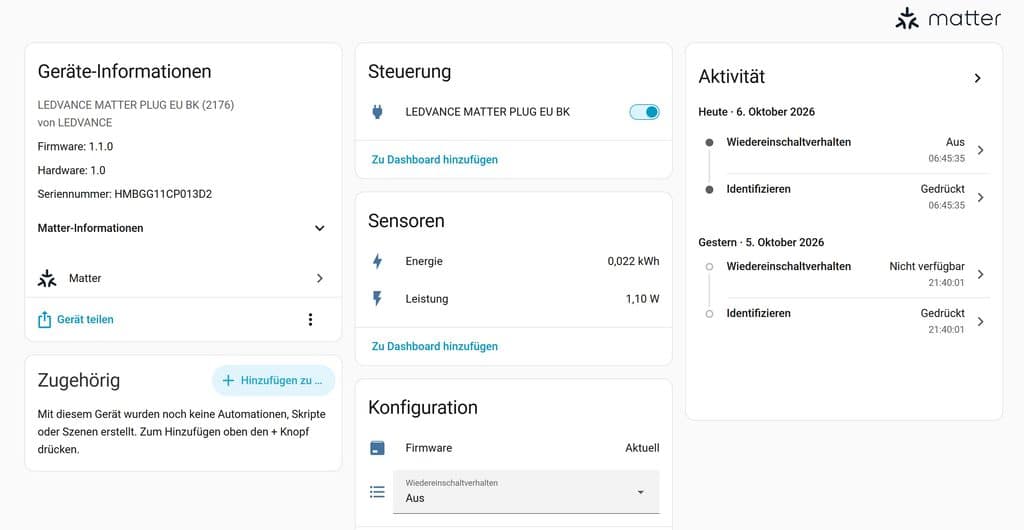Click the Geräte-Informationen heading
Screen dimensions: 1024x530
124,71
